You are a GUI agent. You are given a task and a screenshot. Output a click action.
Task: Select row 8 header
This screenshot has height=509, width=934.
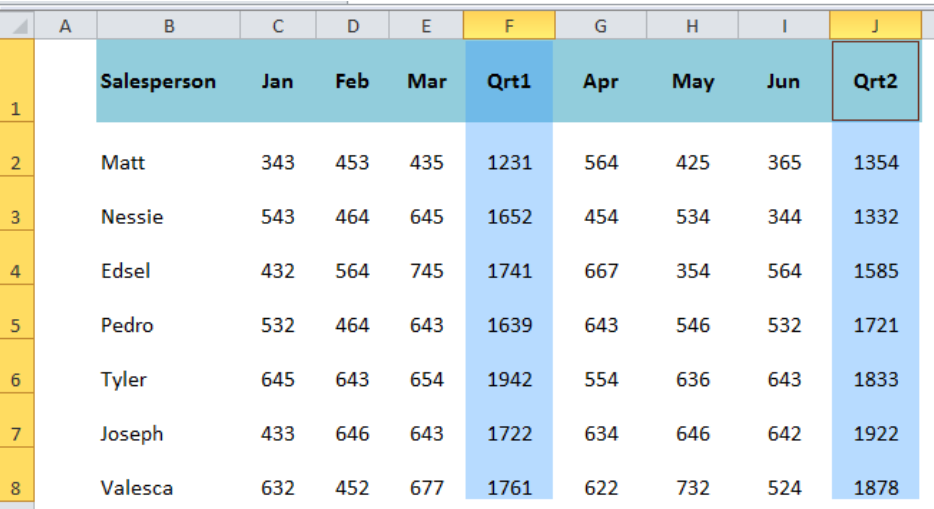tap(17, 474)
